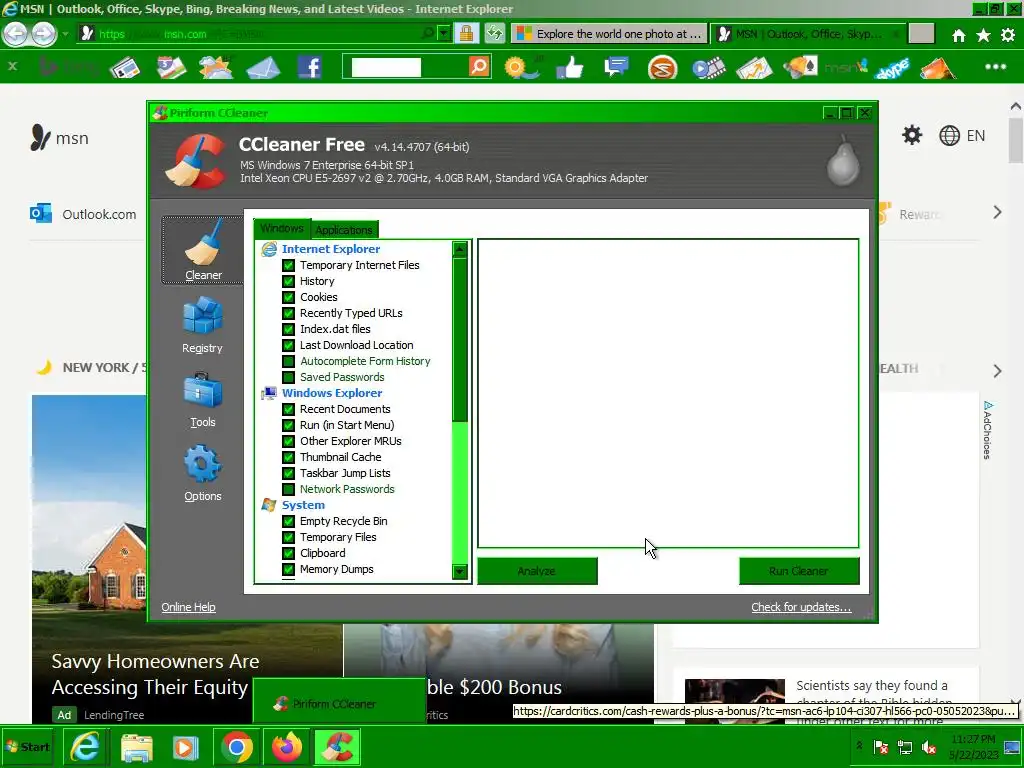Switch to Explore the world browser tab
The width and height of the screenshot is (1024, 768).
coord(609,34)
